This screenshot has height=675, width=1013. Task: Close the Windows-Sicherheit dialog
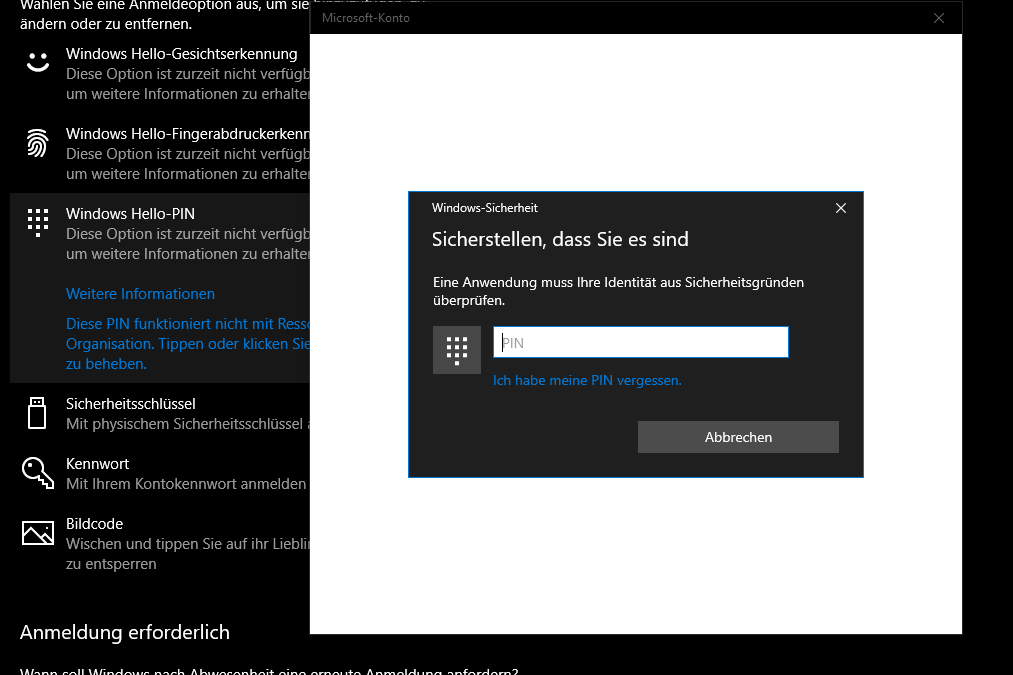(x=841, y=208)
